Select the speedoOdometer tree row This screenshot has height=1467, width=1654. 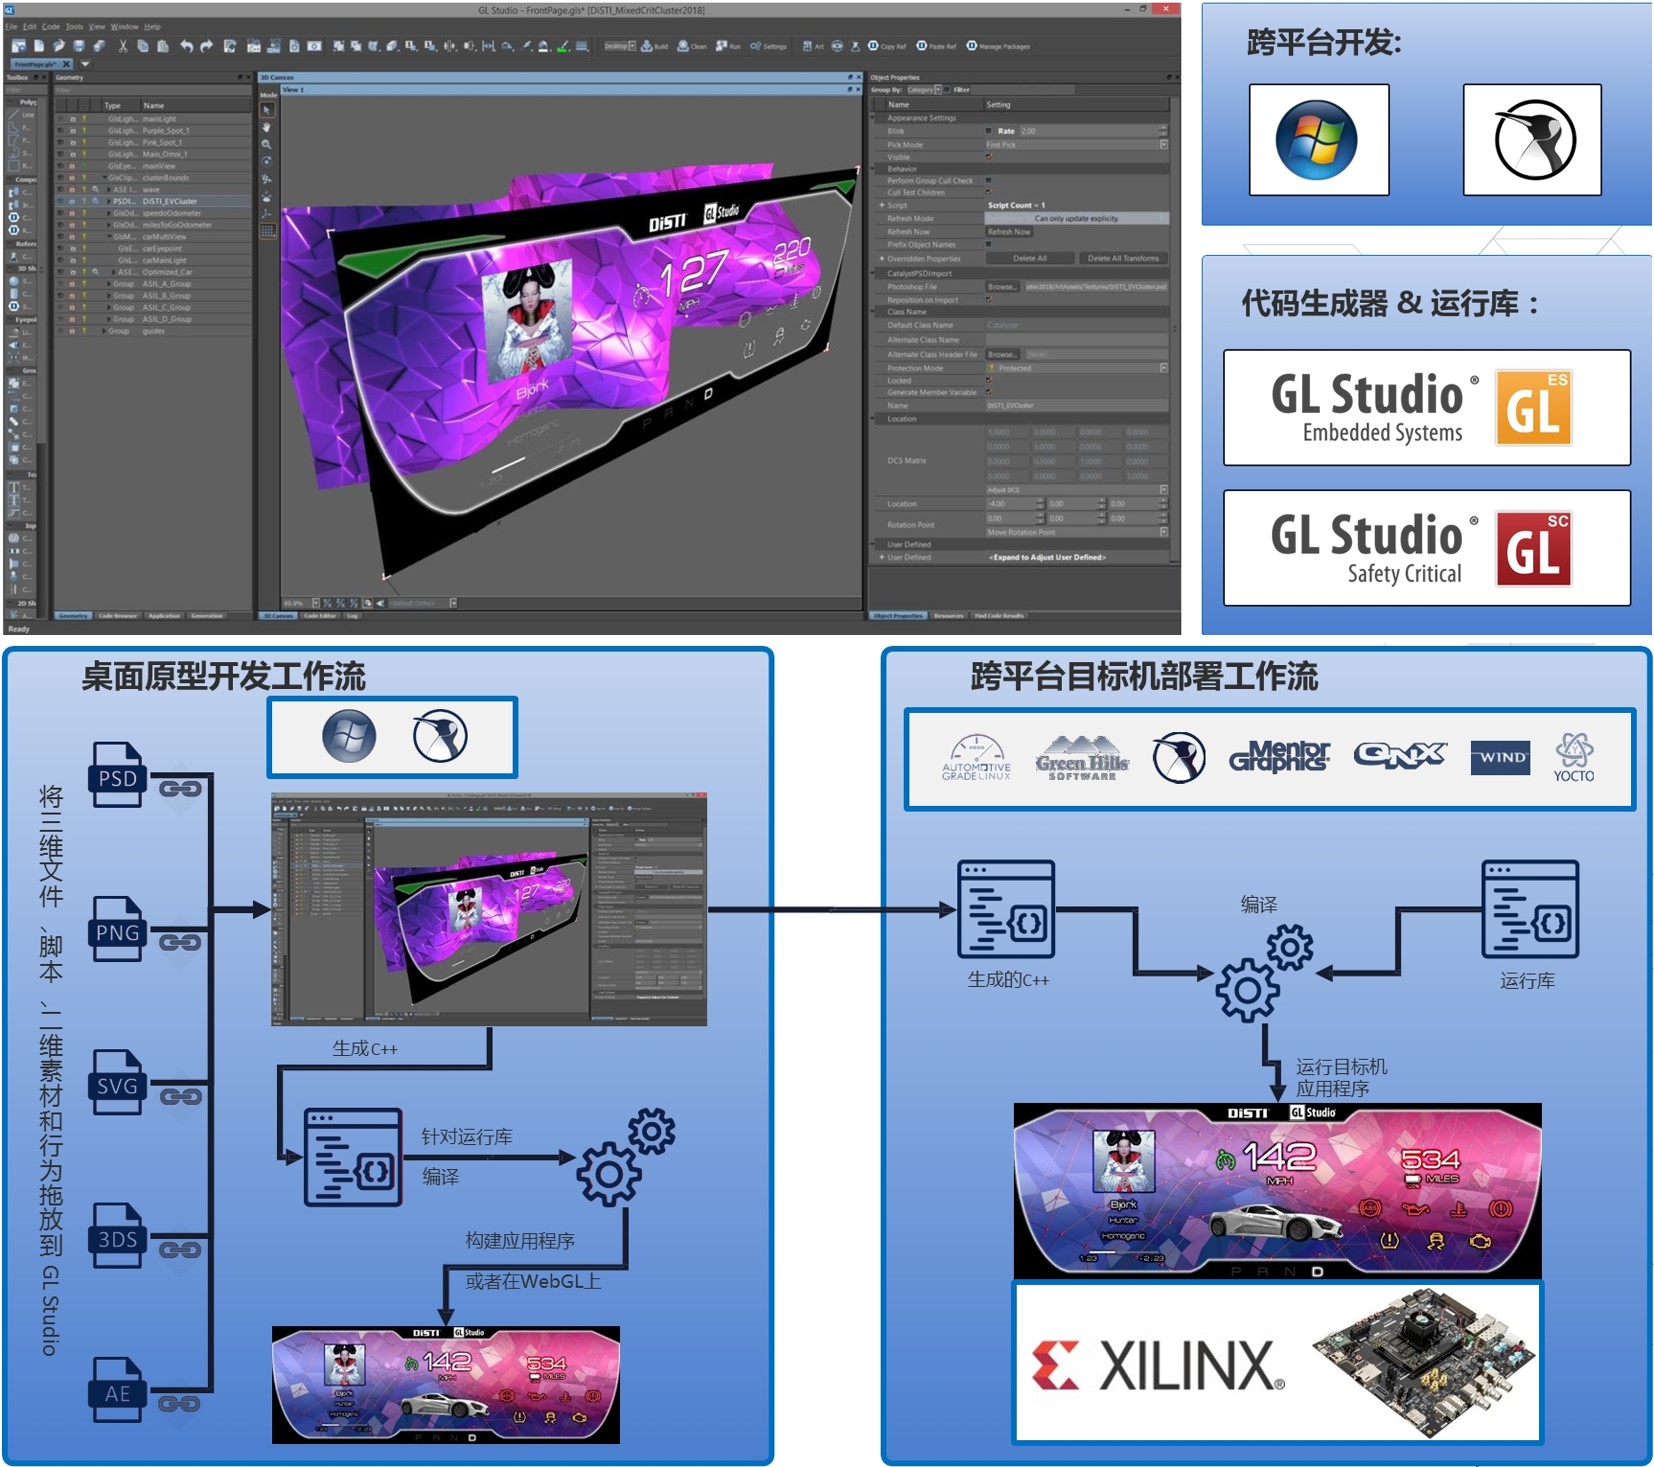click(152, 213)
